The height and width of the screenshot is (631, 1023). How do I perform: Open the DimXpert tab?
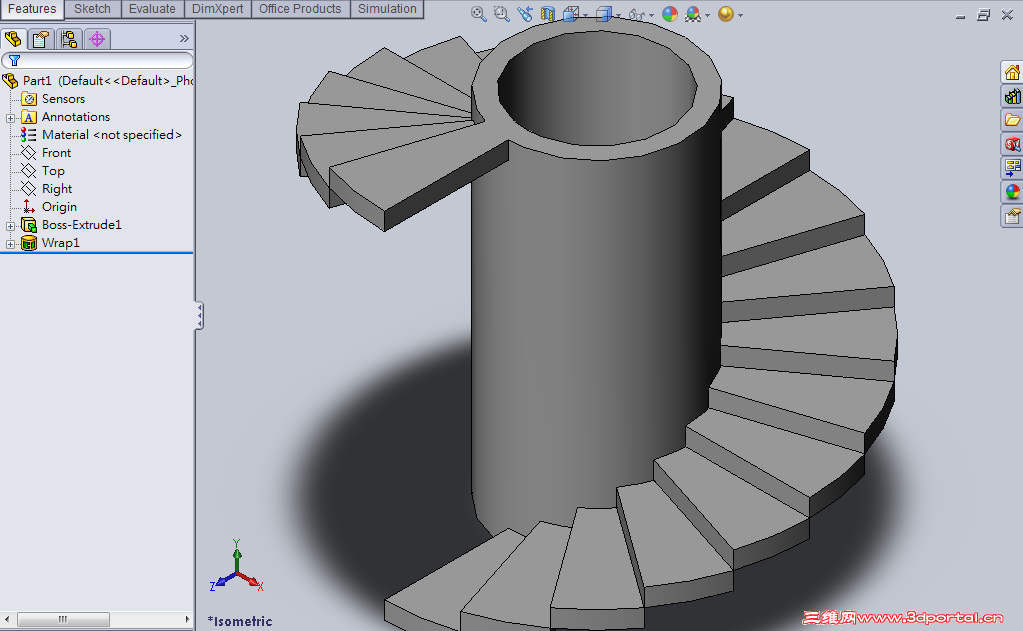click(217, 9)
